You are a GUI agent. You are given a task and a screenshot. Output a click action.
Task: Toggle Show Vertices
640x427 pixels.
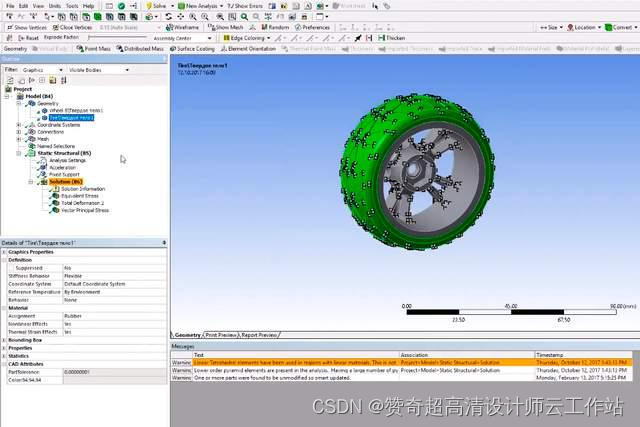pyautogui.click(x=27, y=27)
